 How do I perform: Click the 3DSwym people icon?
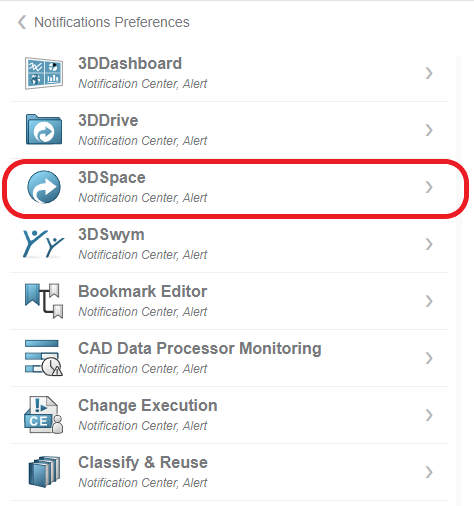tap(43, 244)
